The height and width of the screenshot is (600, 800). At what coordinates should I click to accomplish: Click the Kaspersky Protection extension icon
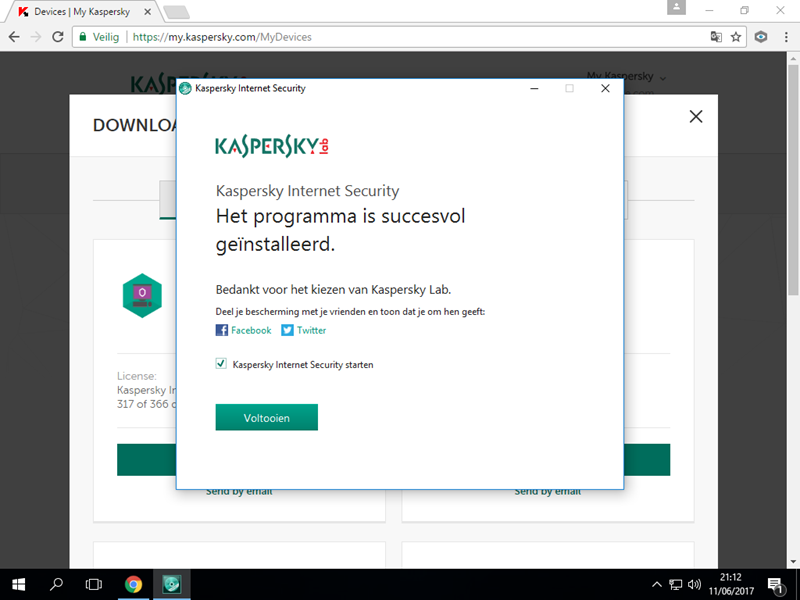761,37
